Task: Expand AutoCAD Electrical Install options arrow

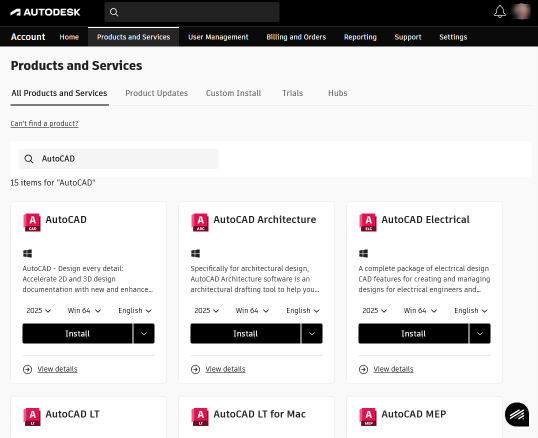Action: 480,333
